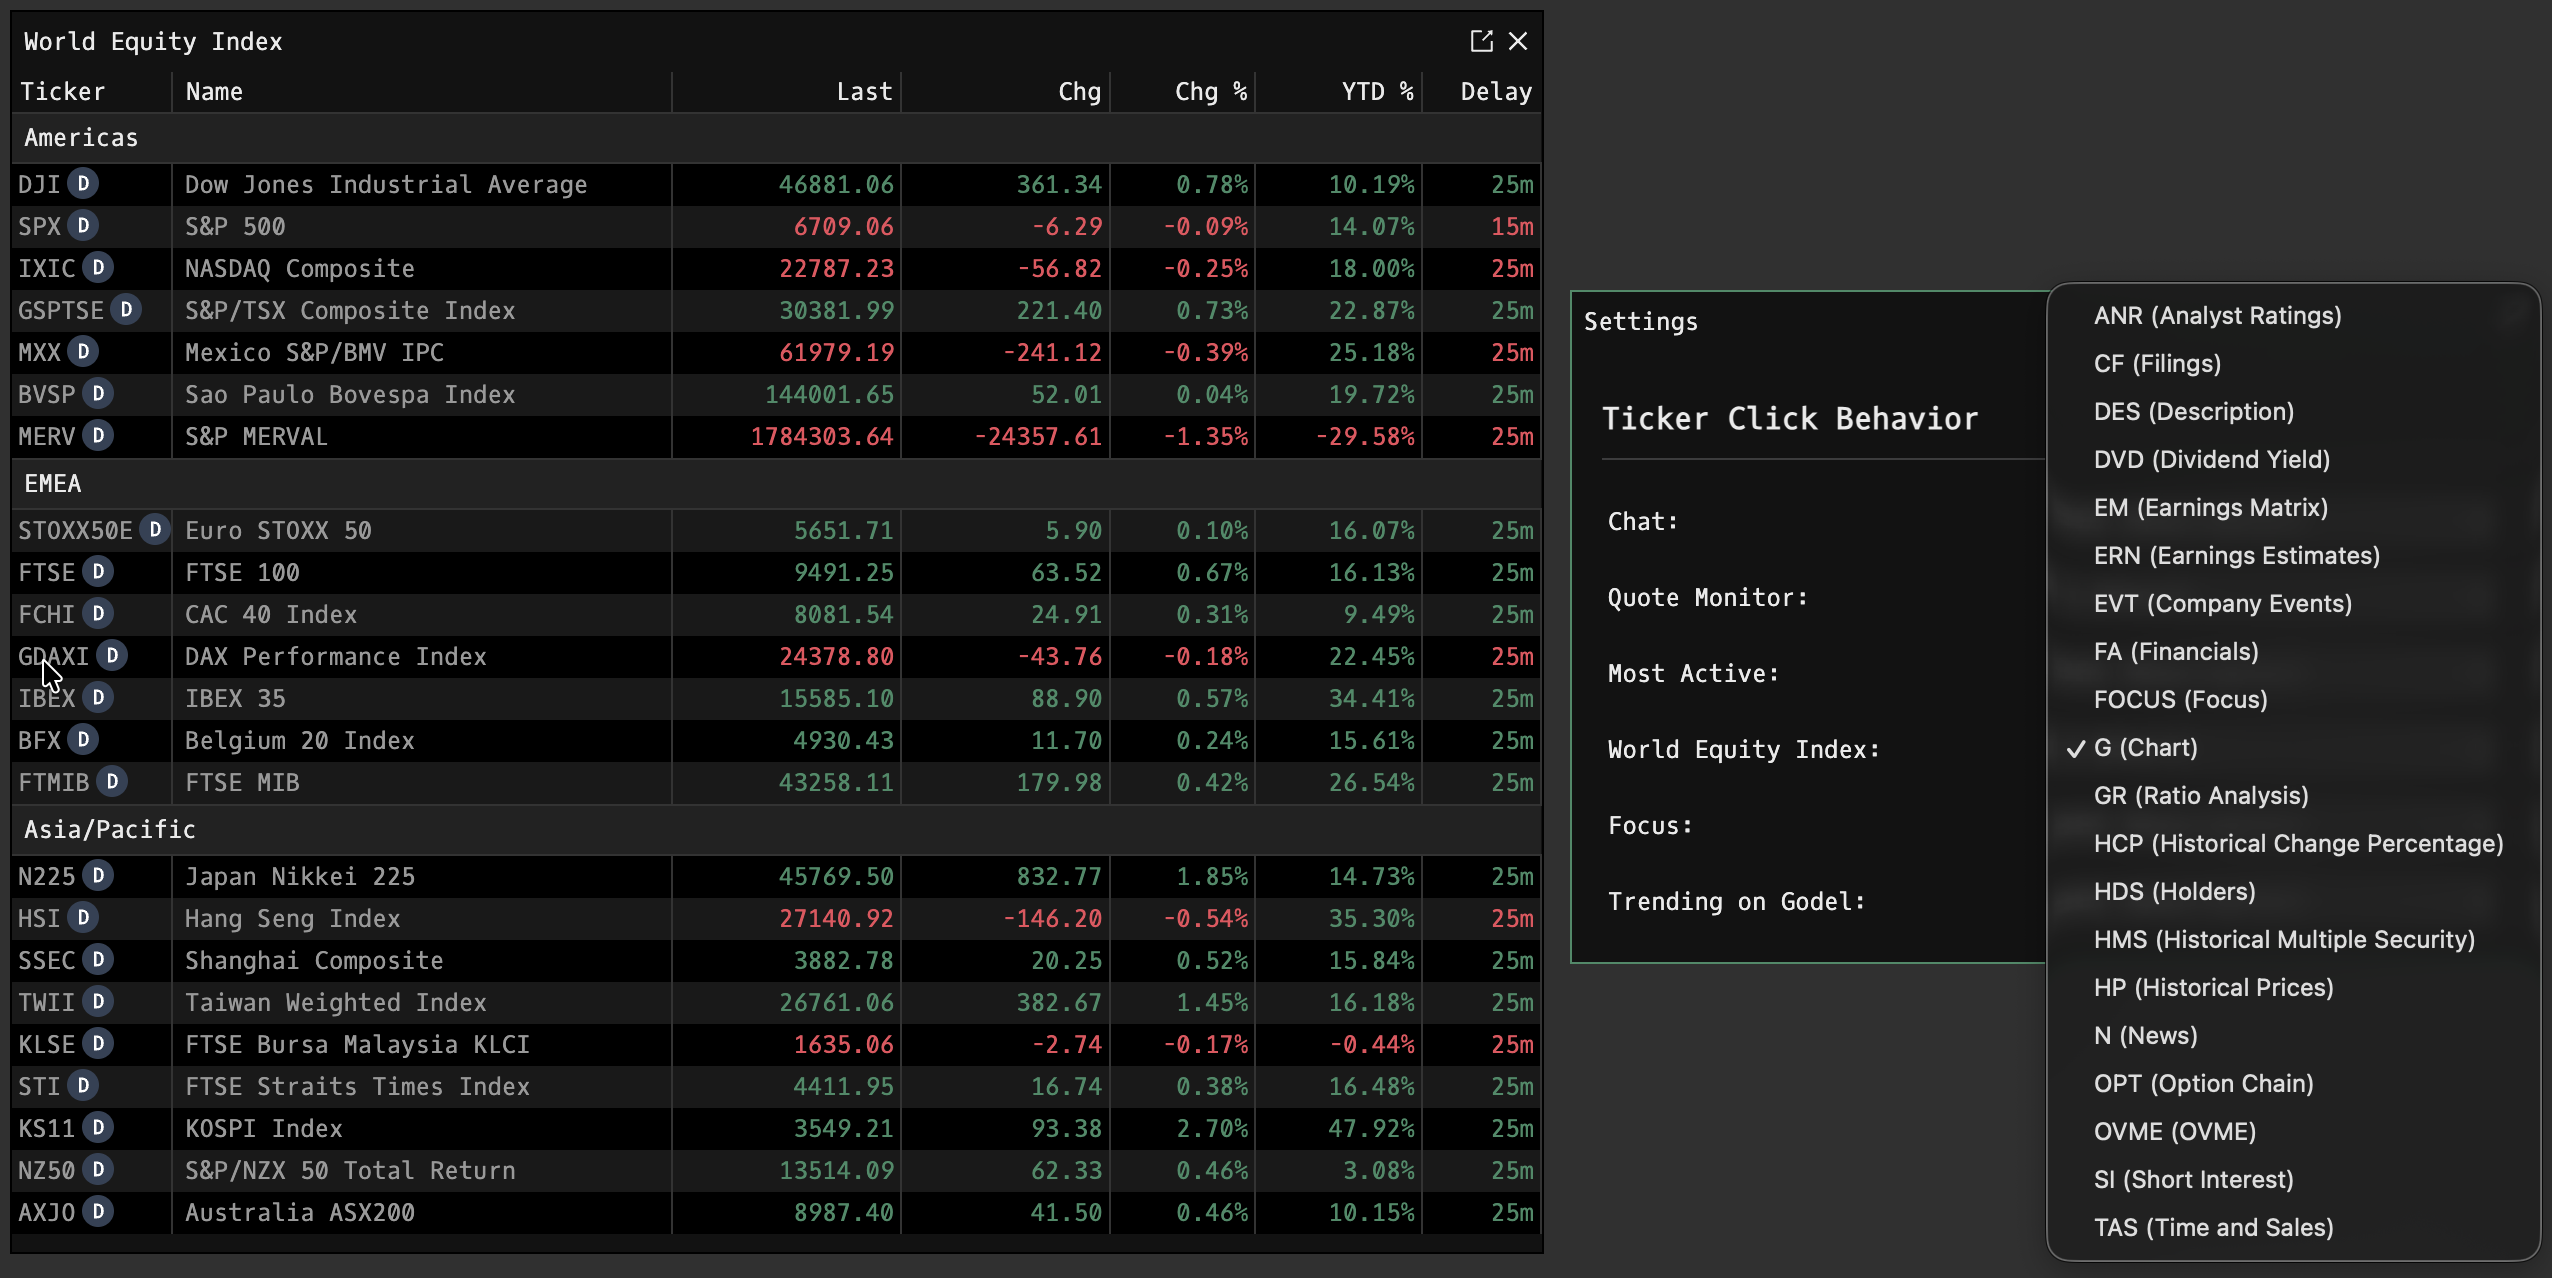Click the D badge beside TWII
Image resolution: width=2552 pixels, height=1278 pixels.
pyautogui.click(x=98, y=1002)
